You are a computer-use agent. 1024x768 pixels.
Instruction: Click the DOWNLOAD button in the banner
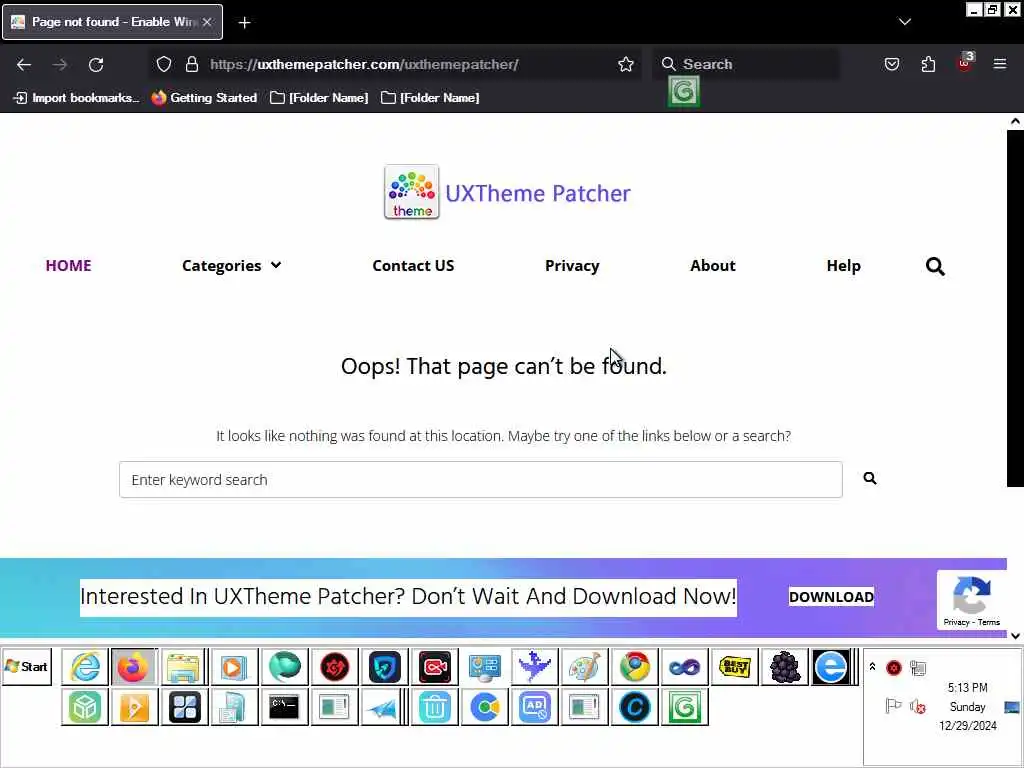tap(831, 597)
